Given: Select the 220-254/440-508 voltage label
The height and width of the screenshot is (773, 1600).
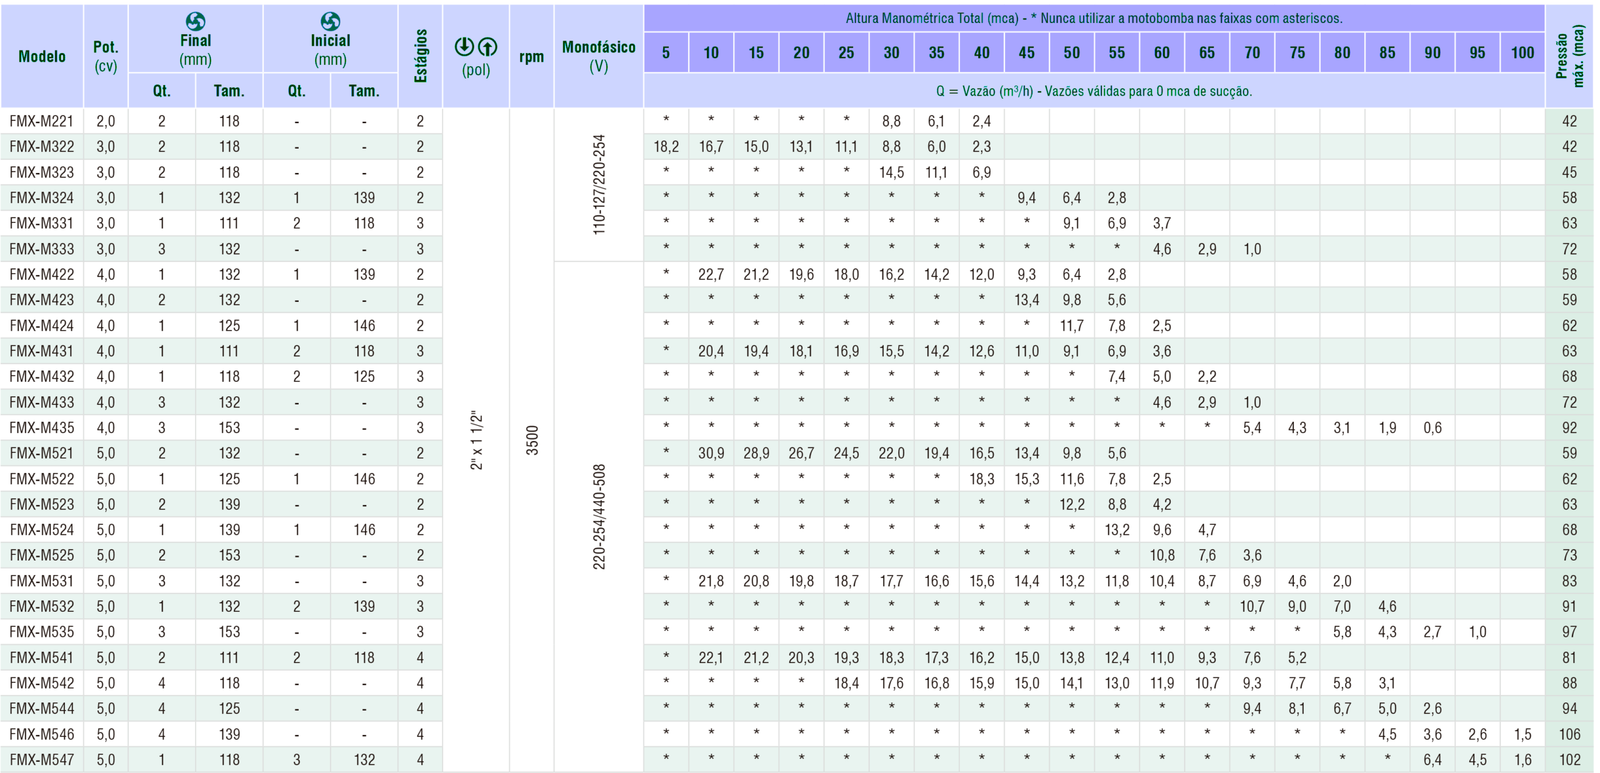Looking at the screenshot, I should 600,517.
